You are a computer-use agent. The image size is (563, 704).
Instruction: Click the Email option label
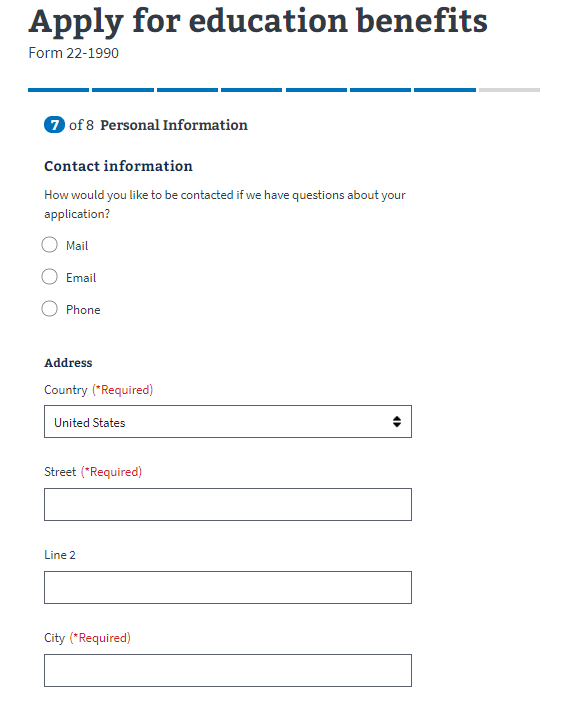(x=81, y=278)
